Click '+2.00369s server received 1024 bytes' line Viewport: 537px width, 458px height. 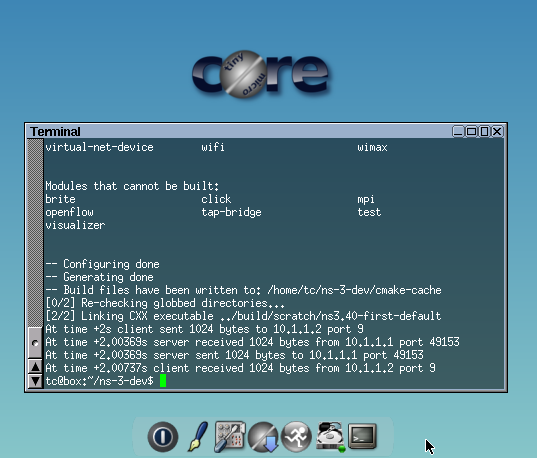click(x=252, y=342)
